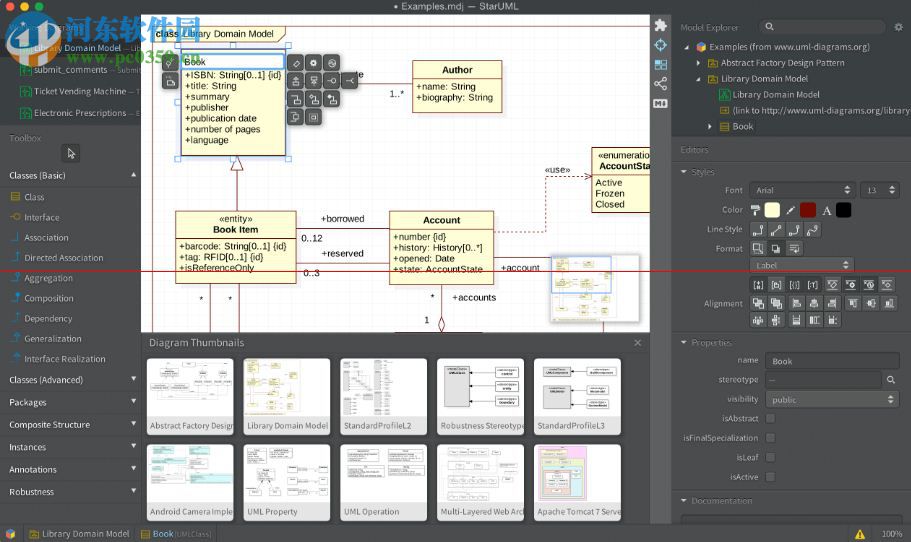This screenshot has height=542, width=911.
Task: Open the visibility dropdown set to public
Action: click(832, 399)
